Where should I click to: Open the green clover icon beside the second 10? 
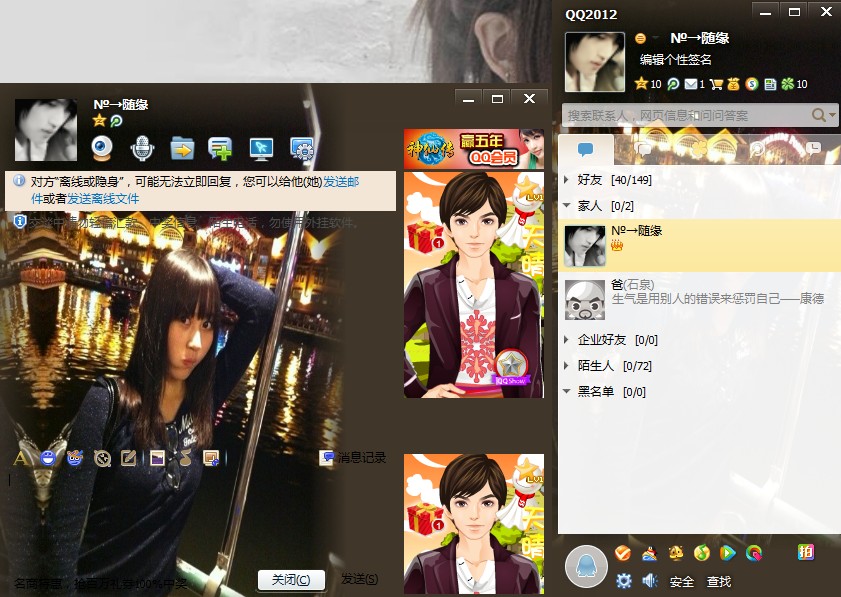tap(787, 84)
